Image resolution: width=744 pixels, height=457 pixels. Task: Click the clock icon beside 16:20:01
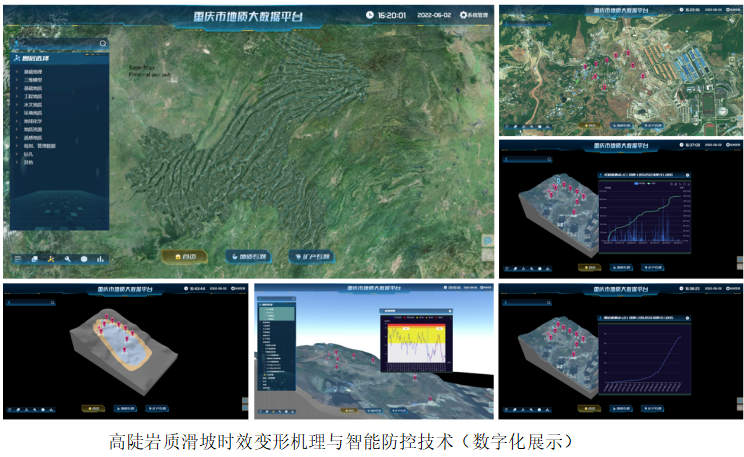[370, 15]
